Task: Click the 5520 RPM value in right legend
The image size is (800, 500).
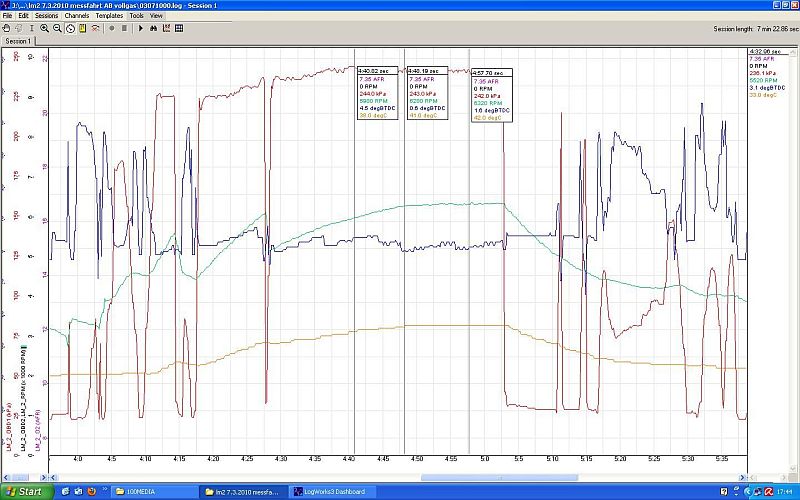Action: tap(763, 81)
